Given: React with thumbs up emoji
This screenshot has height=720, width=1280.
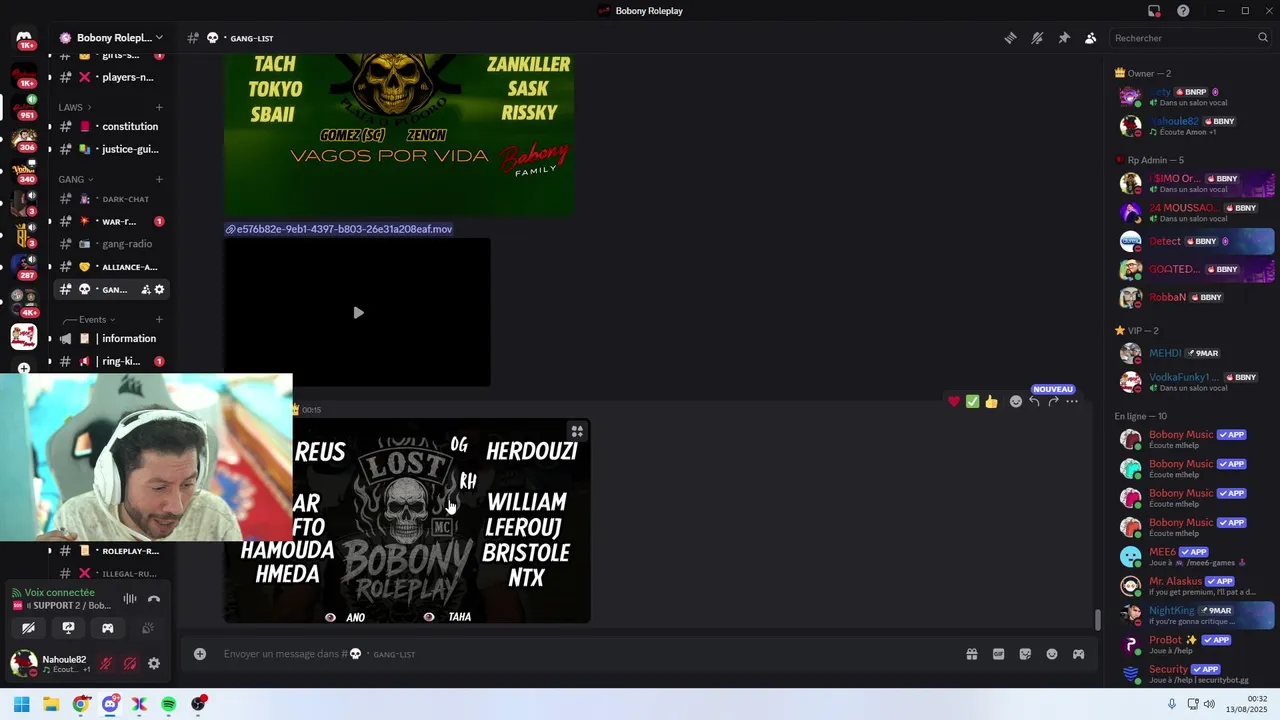Looking at the screenshot, I should click(991, 401).
